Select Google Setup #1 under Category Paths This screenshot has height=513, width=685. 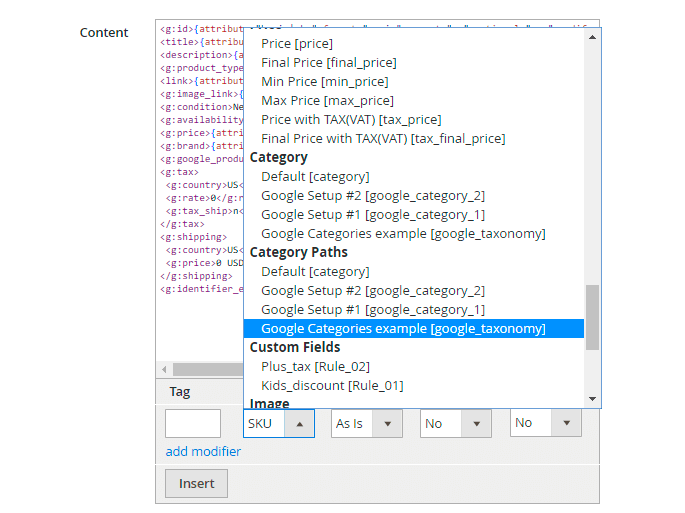point(372,309)
